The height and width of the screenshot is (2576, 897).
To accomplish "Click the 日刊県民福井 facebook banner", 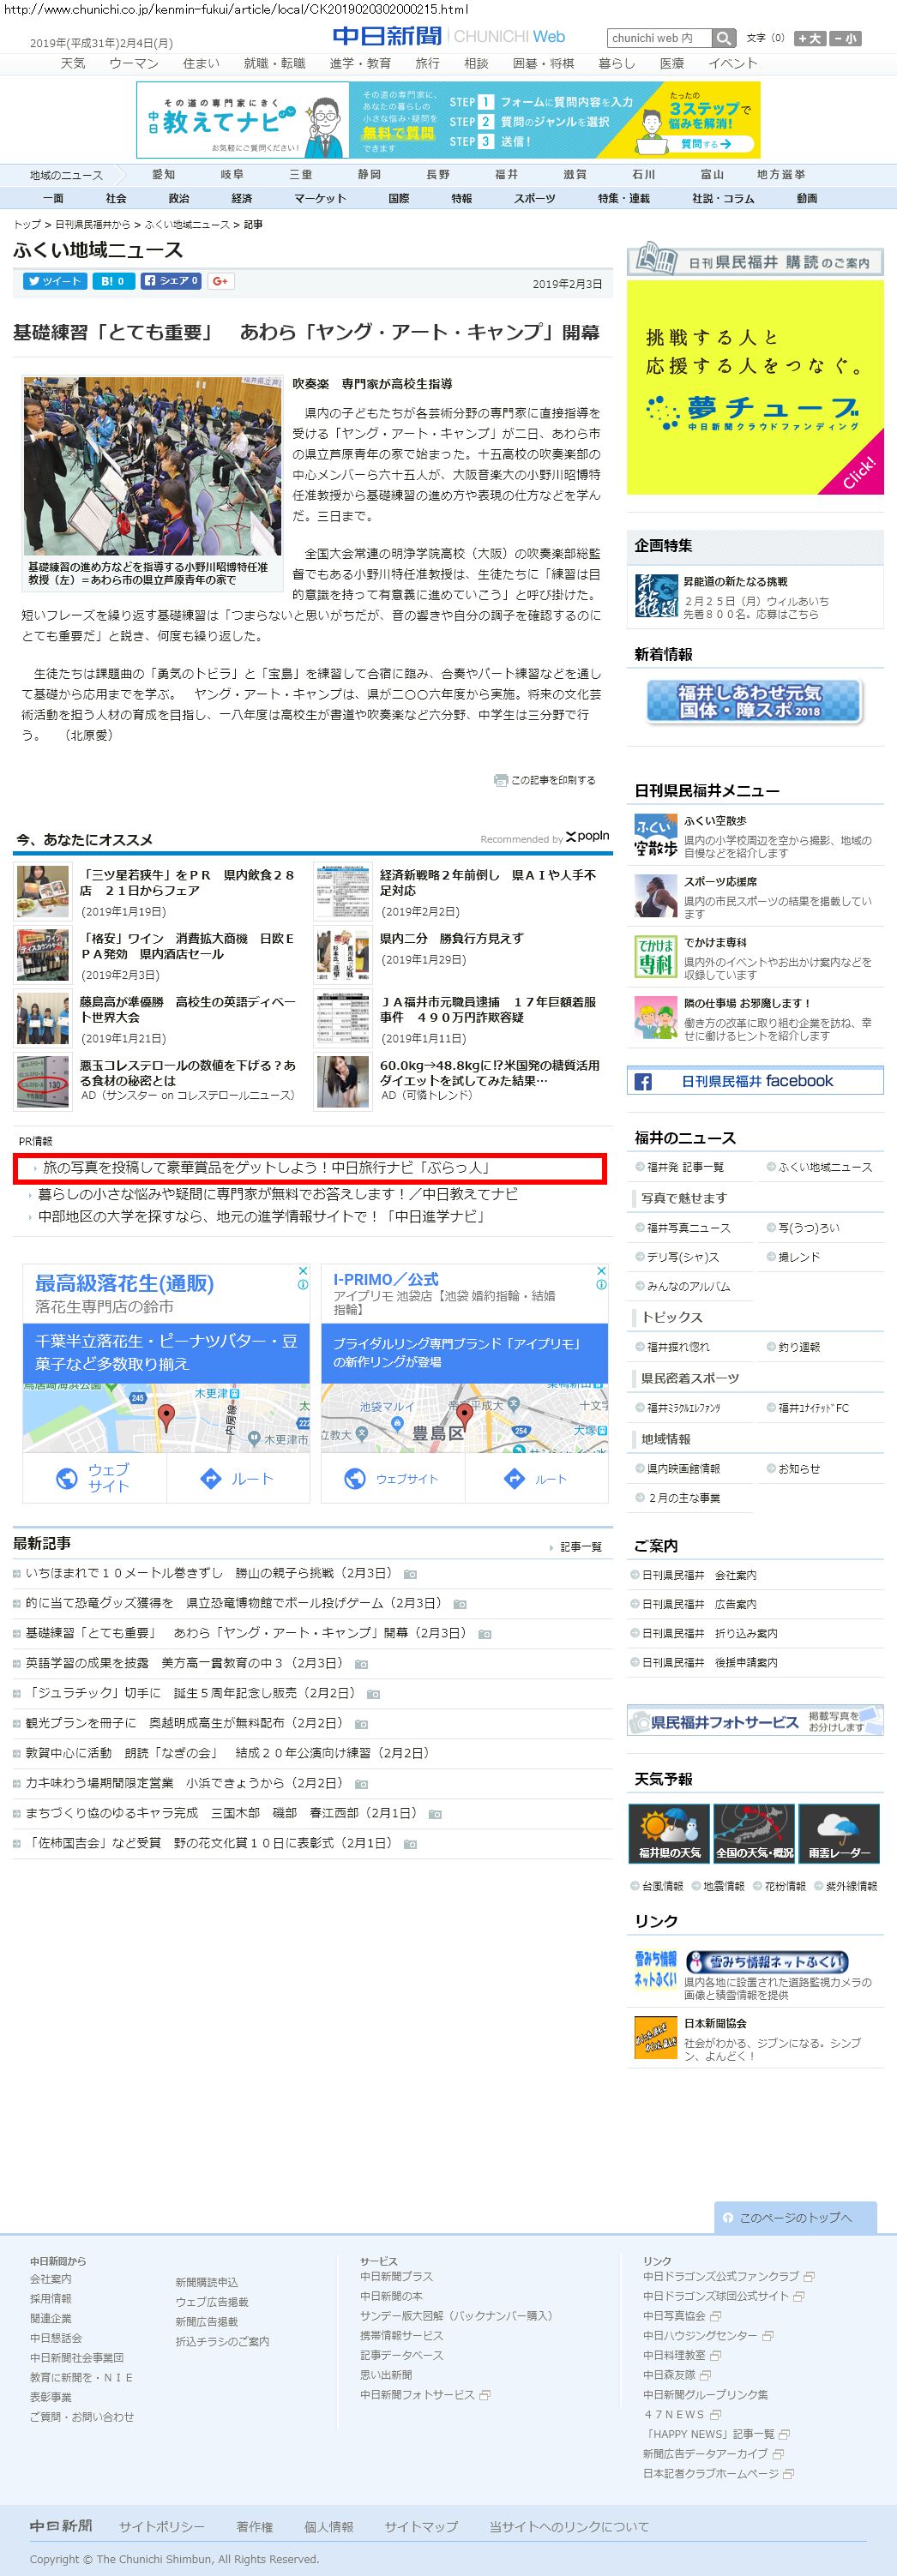I will (x=755, y=1081).
